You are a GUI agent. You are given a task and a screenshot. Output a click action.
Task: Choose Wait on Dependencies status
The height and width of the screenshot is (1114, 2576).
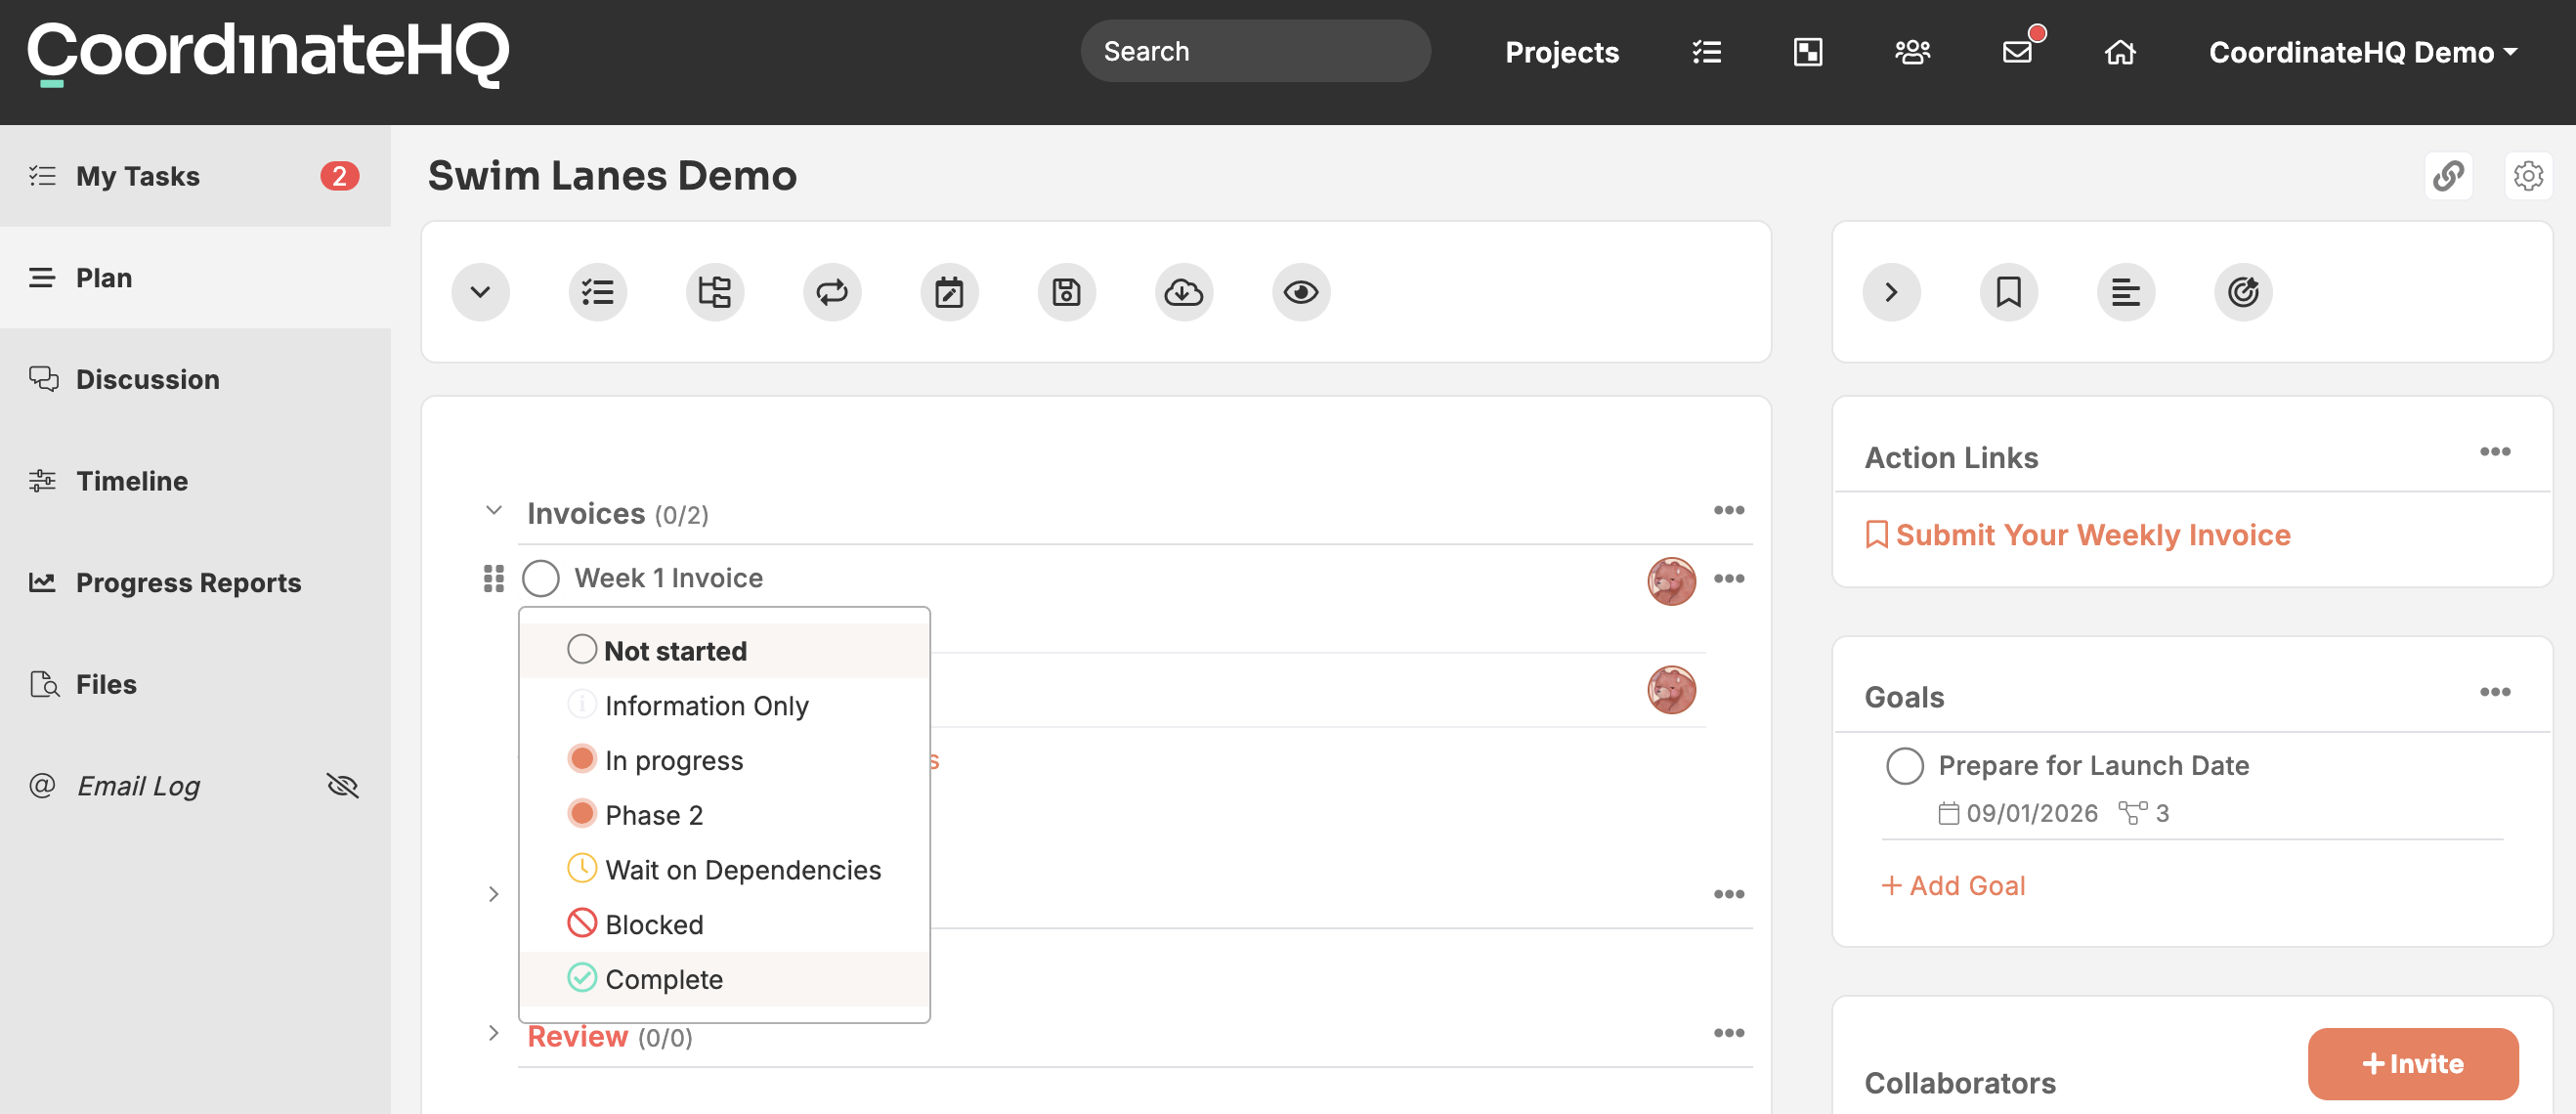(724, 869)
